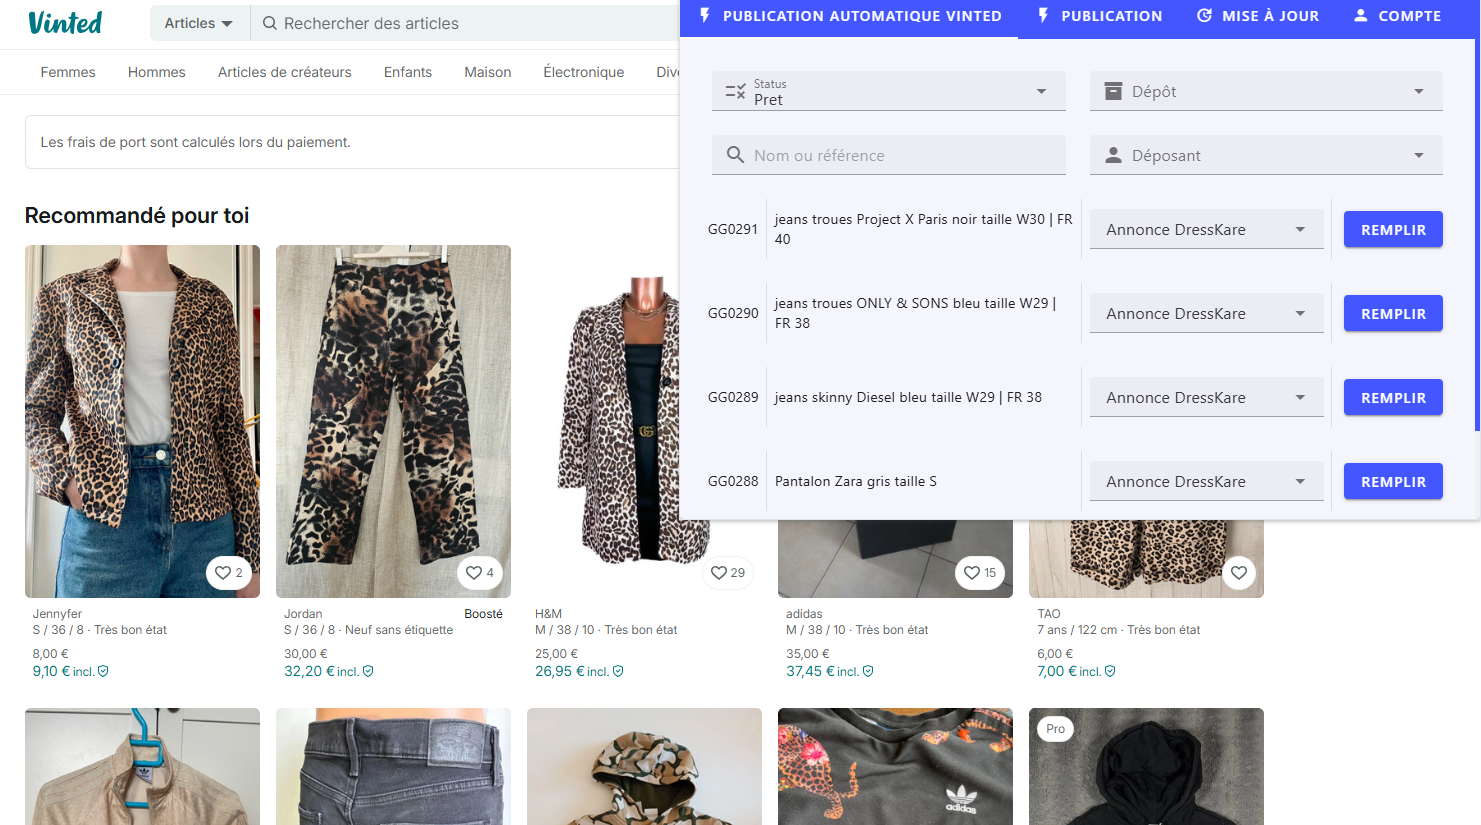Click the reference GG0288
1481x825 pixels.
(x=733, y=481)
